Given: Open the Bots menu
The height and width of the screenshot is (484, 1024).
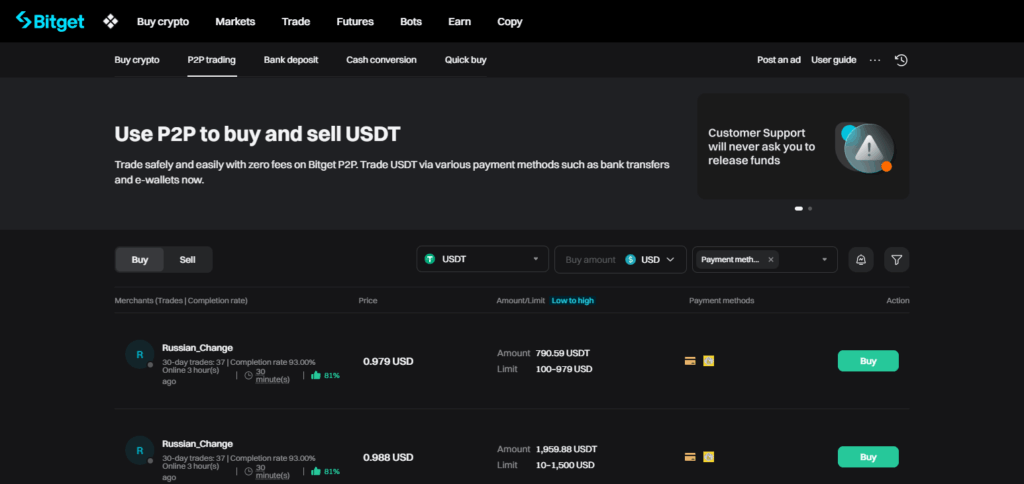Looking at the screenshot, I should 411,22.
